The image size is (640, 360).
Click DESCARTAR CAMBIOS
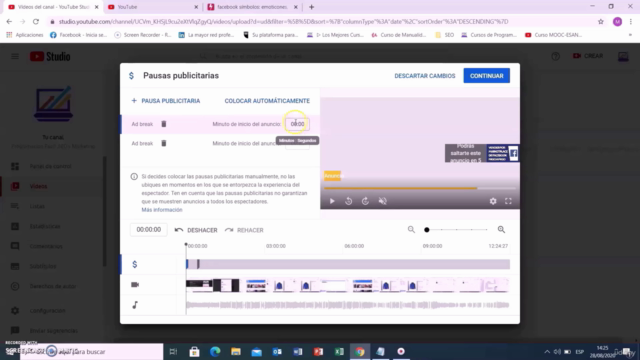click(424, 76)
